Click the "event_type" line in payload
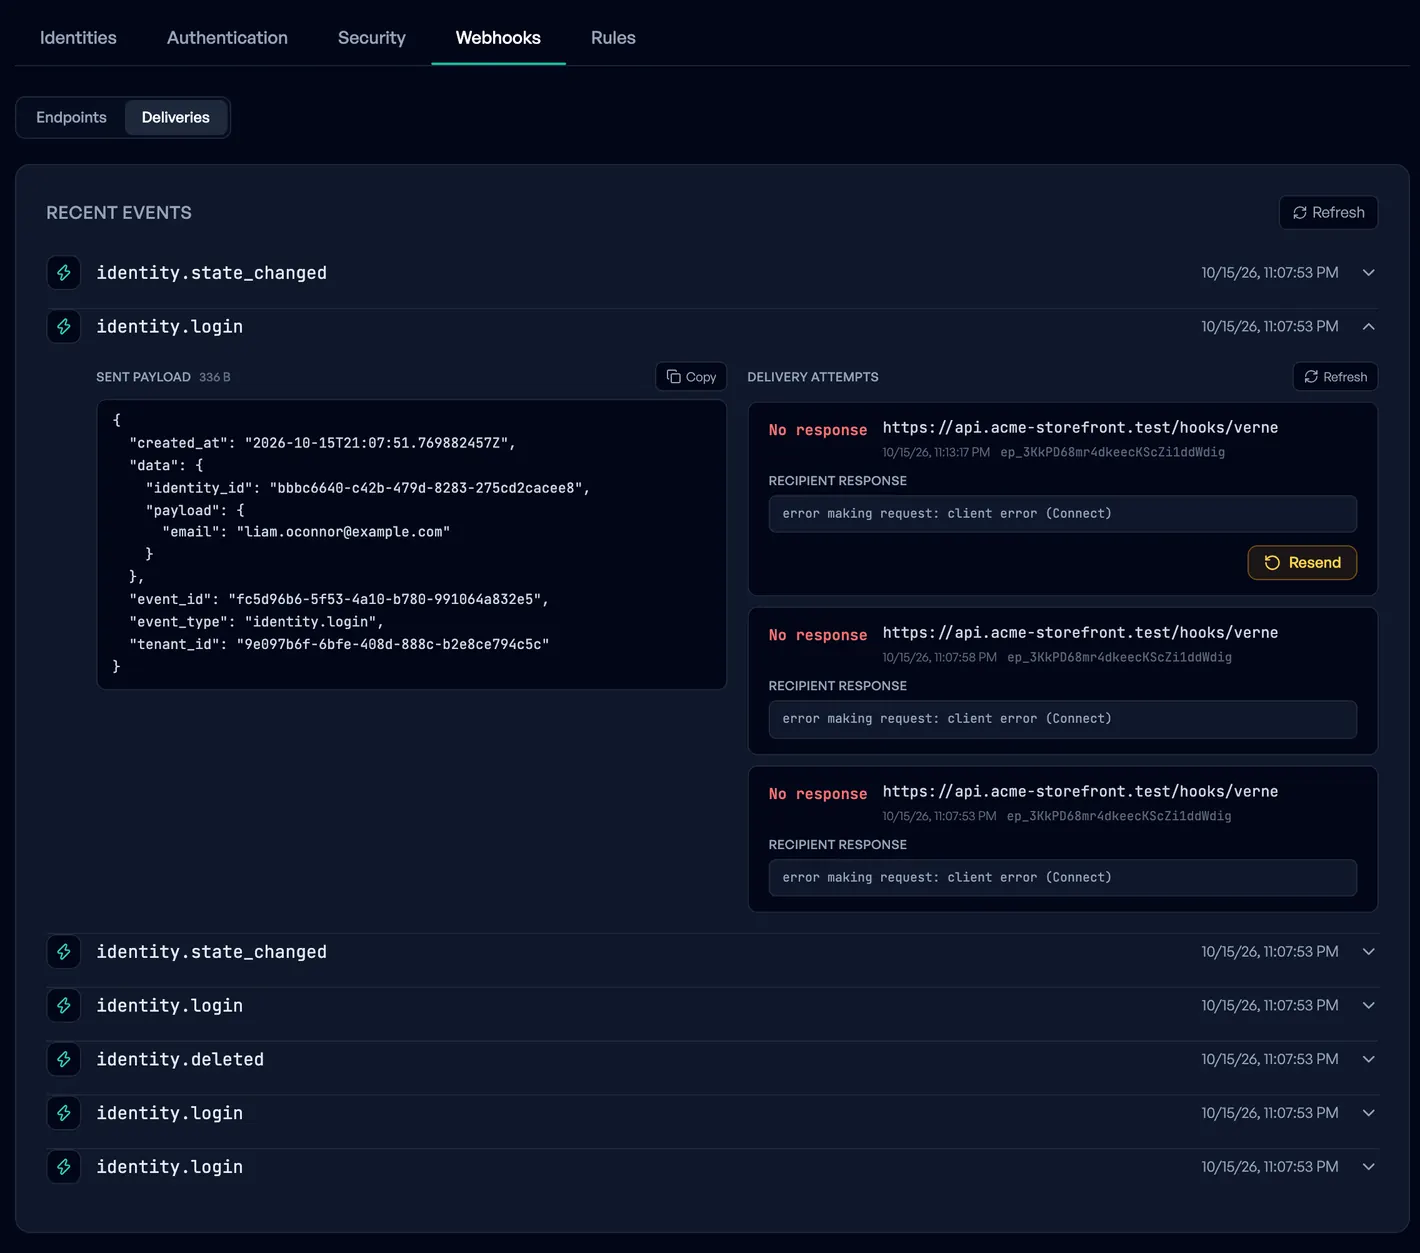1420x1253 pixels. 256,622
